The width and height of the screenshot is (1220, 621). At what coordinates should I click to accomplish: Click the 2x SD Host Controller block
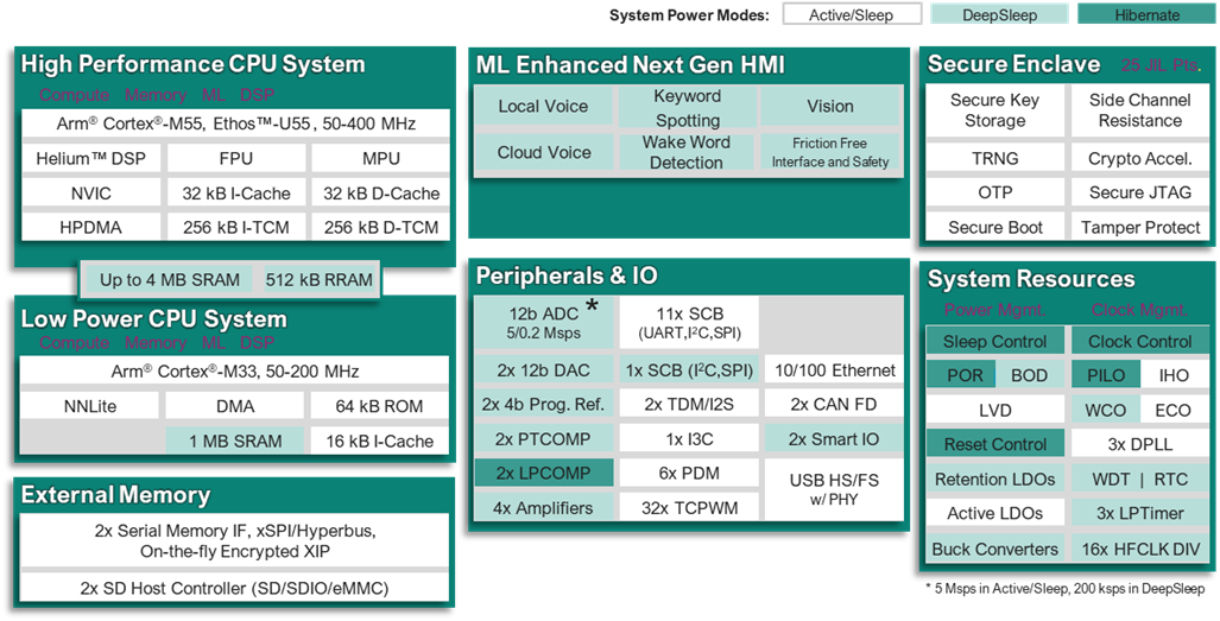(x=234, y=588)
